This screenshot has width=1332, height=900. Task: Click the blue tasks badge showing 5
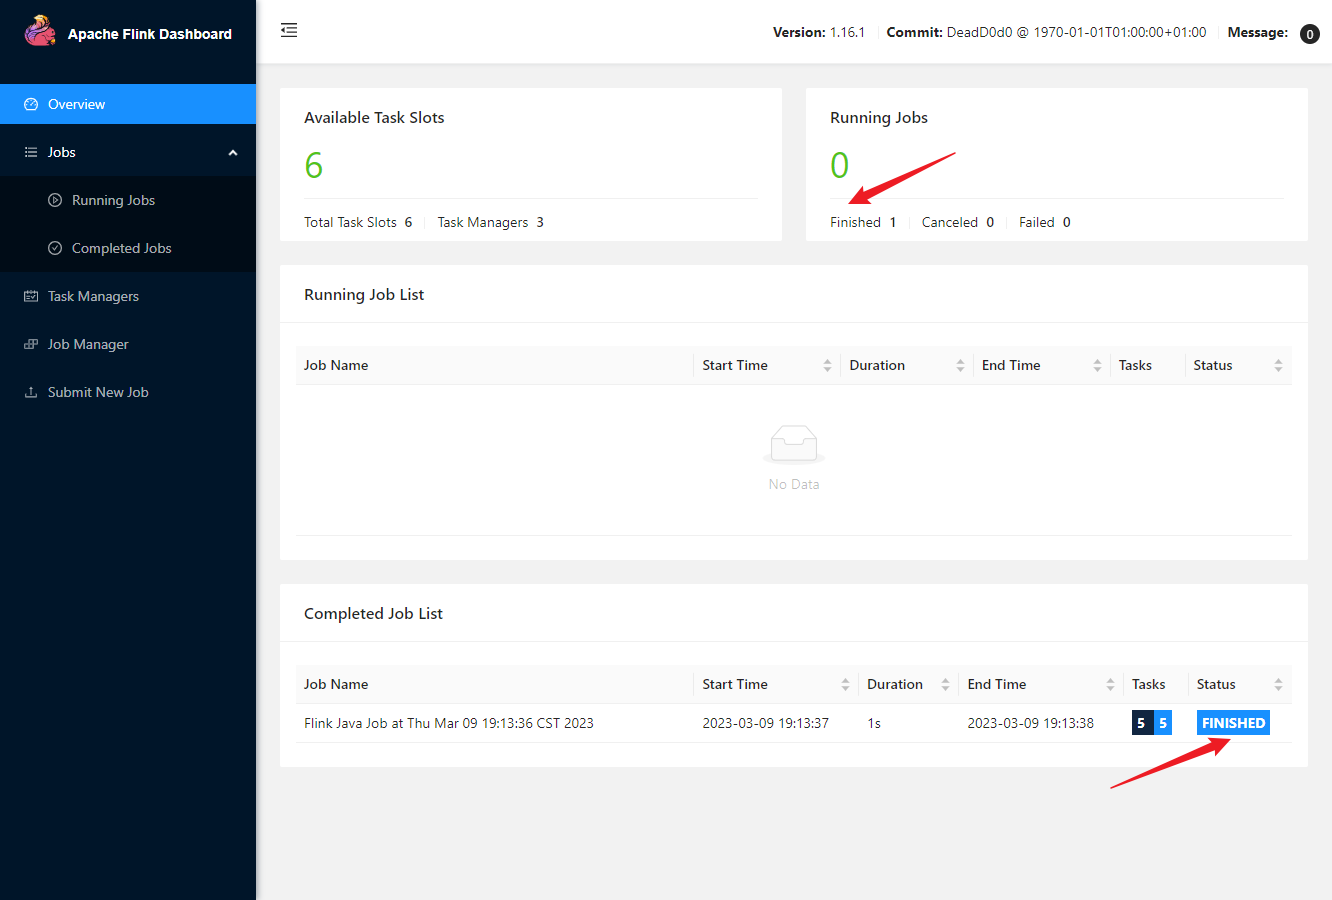tap(1163, 723)
